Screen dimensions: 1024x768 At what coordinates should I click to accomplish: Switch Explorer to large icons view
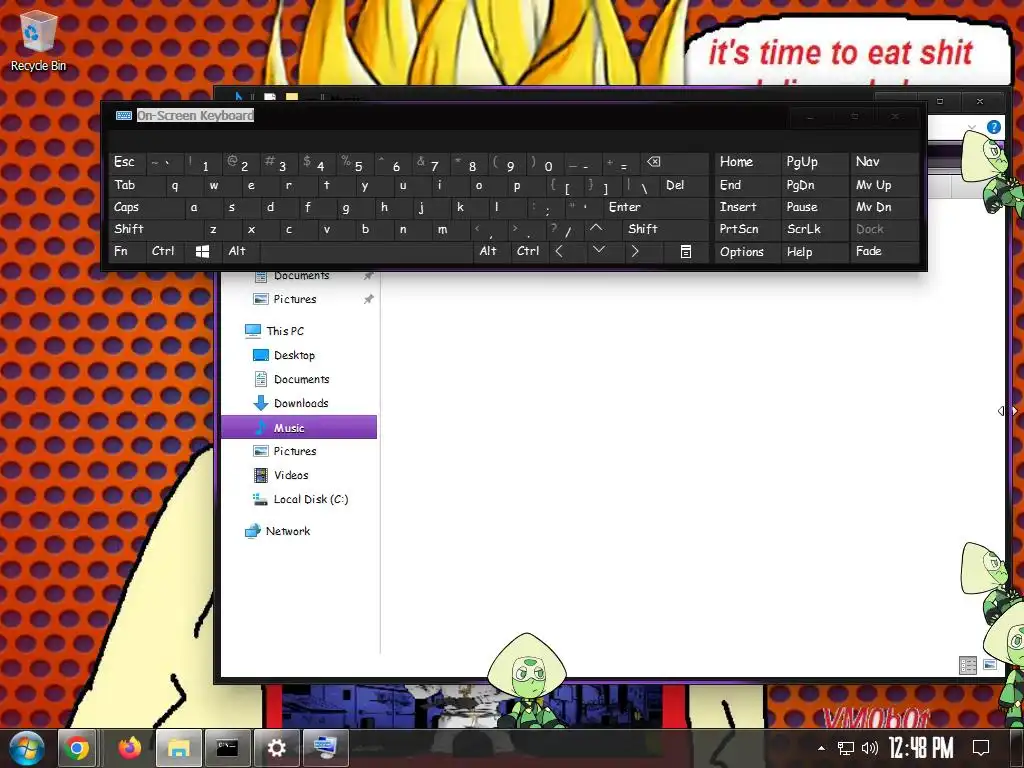coord(990,665)
